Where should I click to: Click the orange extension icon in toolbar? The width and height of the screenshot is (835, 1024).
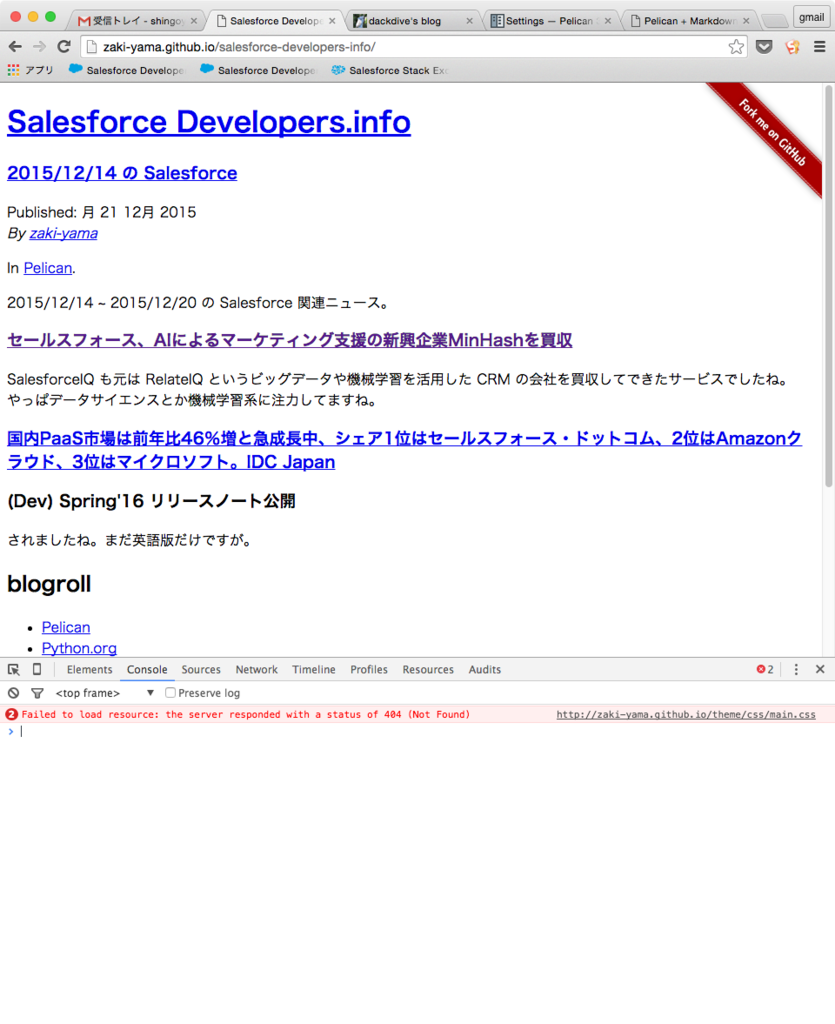[793, 46]
